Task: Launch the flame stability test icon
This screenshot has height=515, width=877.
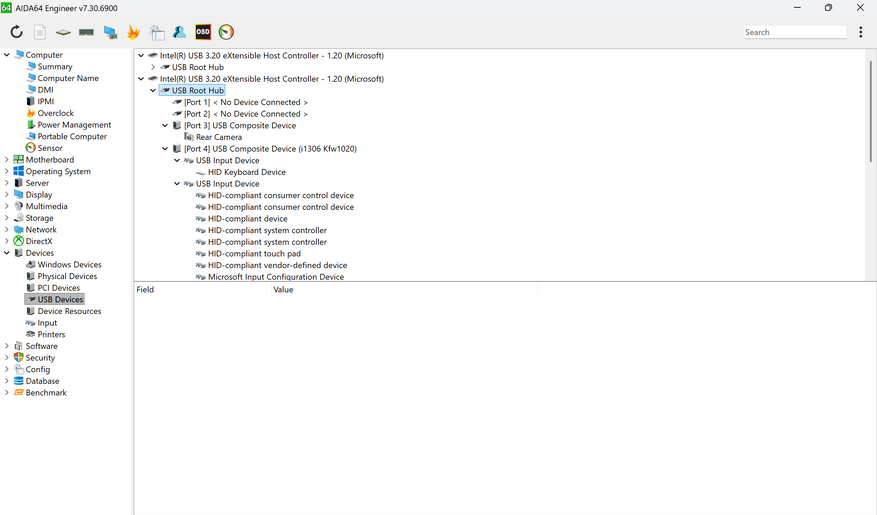Action: pyautogui.click(x=133, y=32)
